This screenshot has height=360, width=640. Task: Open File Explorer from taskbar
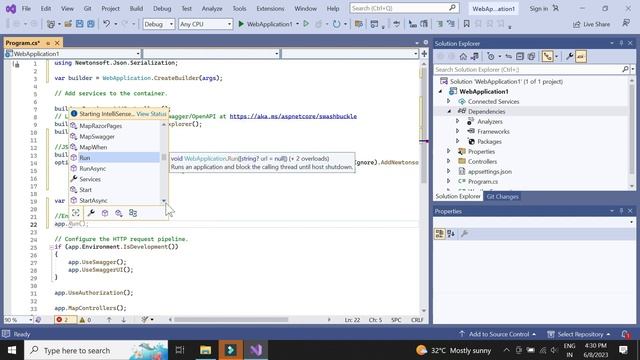[x=205, y=350]
